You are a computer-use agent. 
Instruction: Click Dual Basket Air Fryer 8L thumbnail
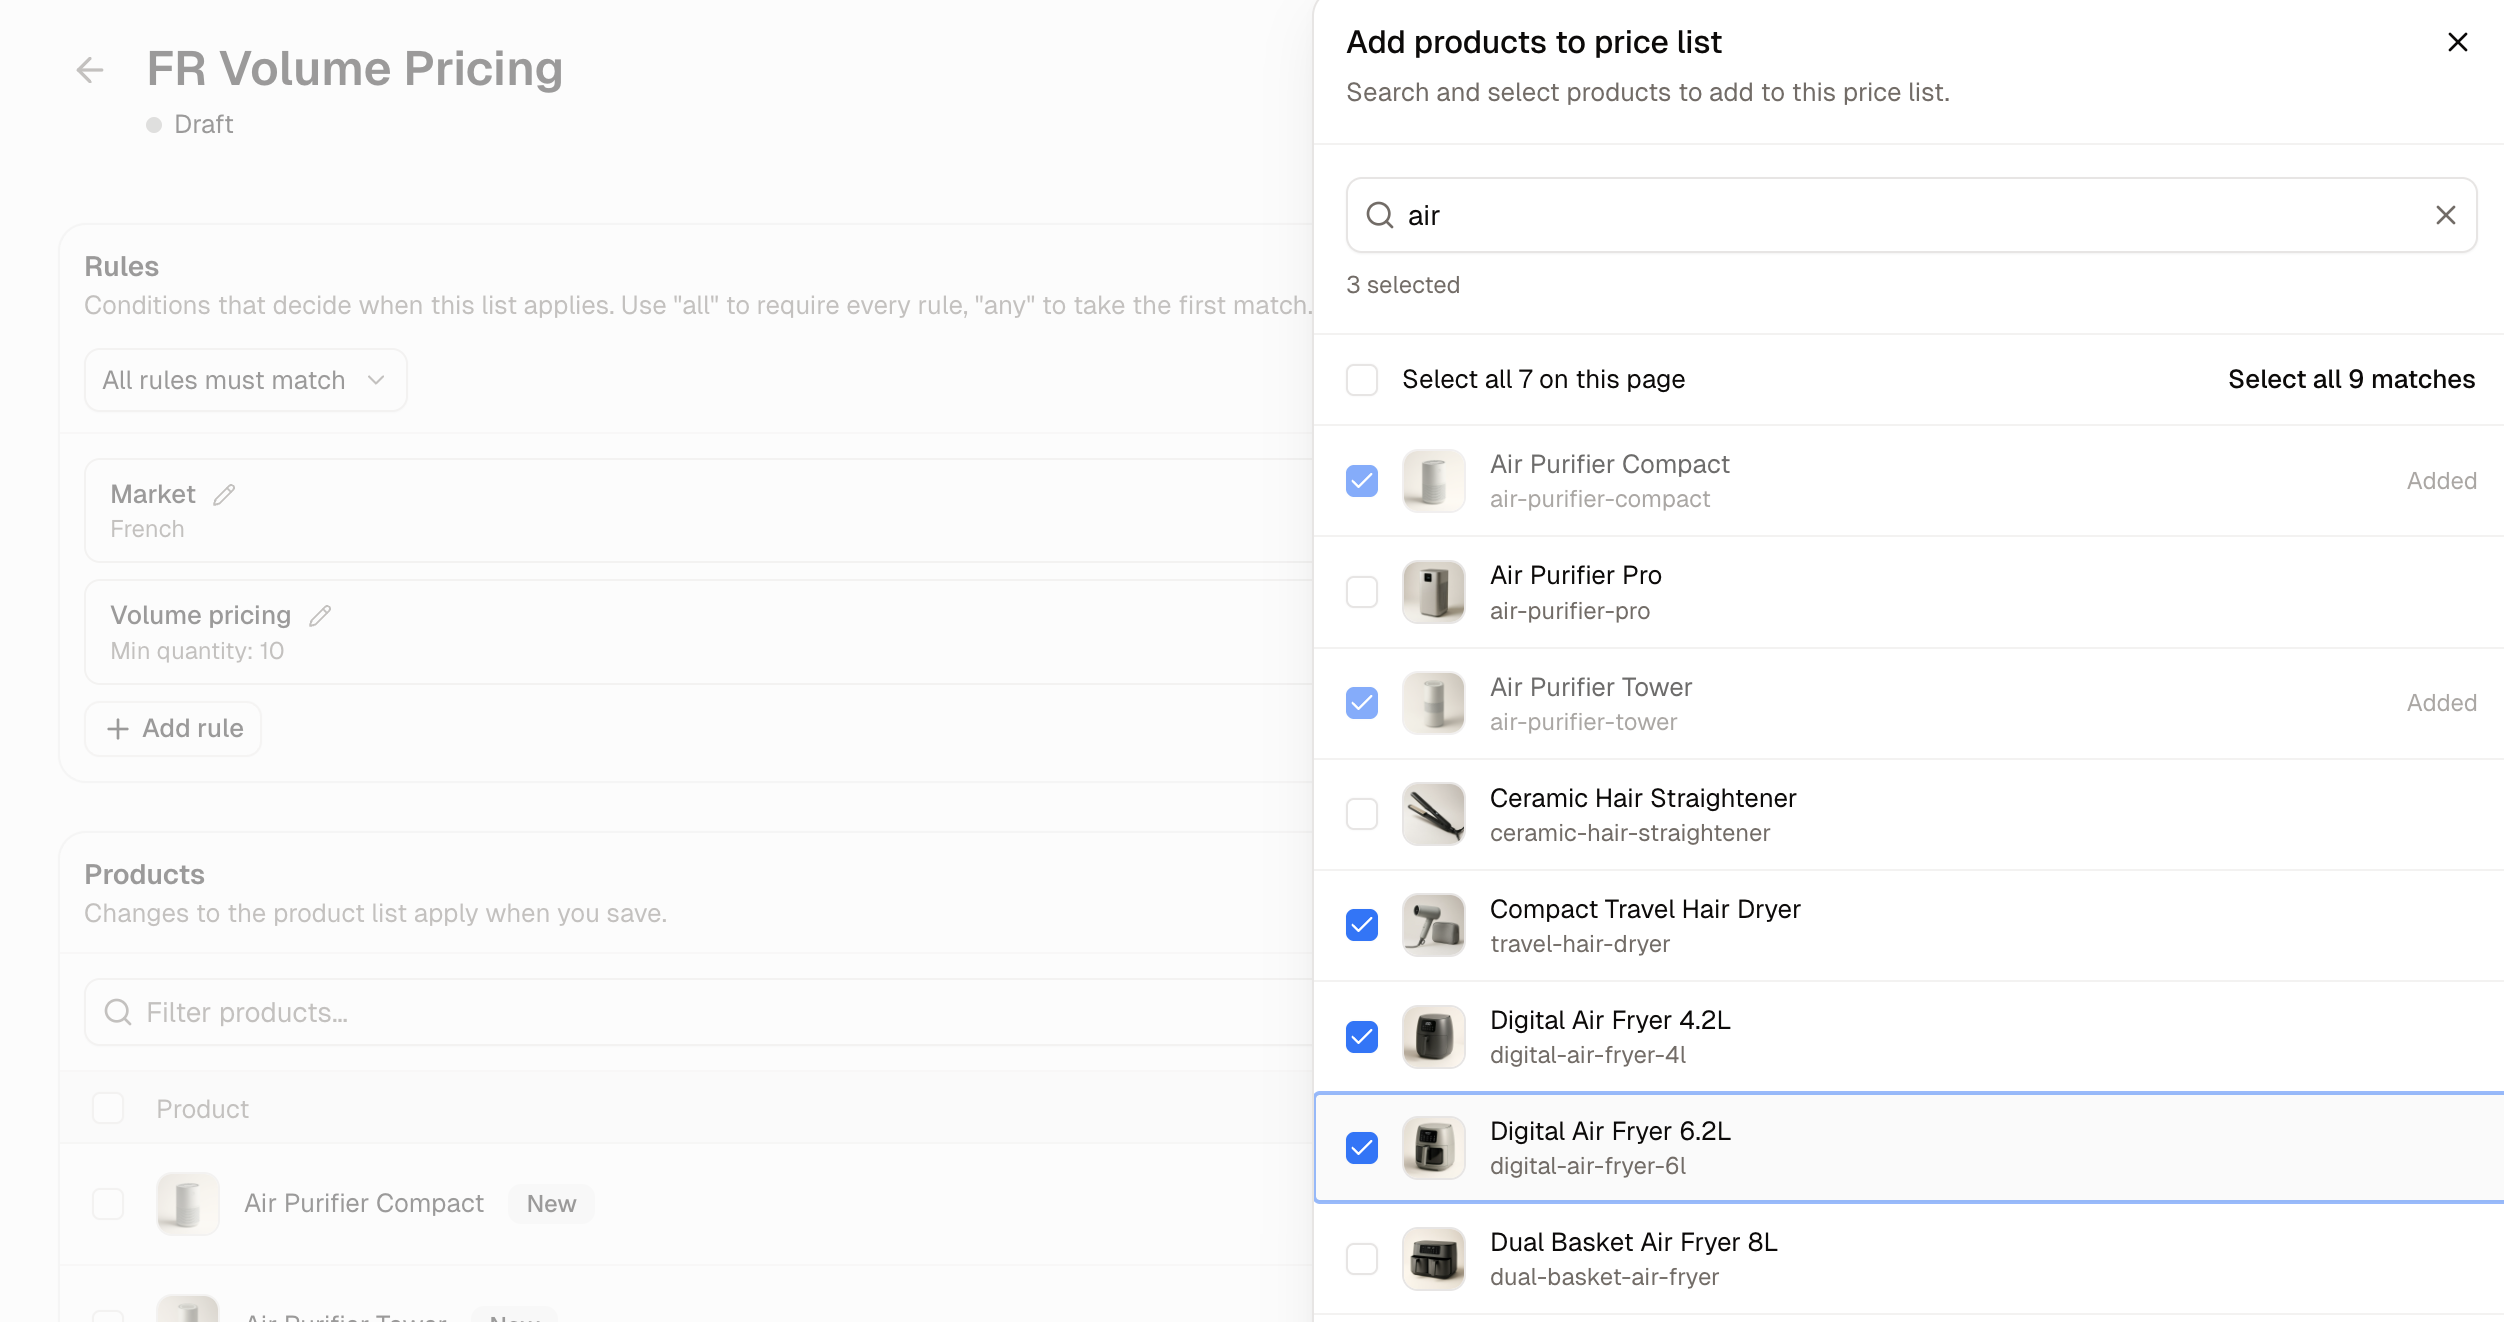[1433, 1259]
